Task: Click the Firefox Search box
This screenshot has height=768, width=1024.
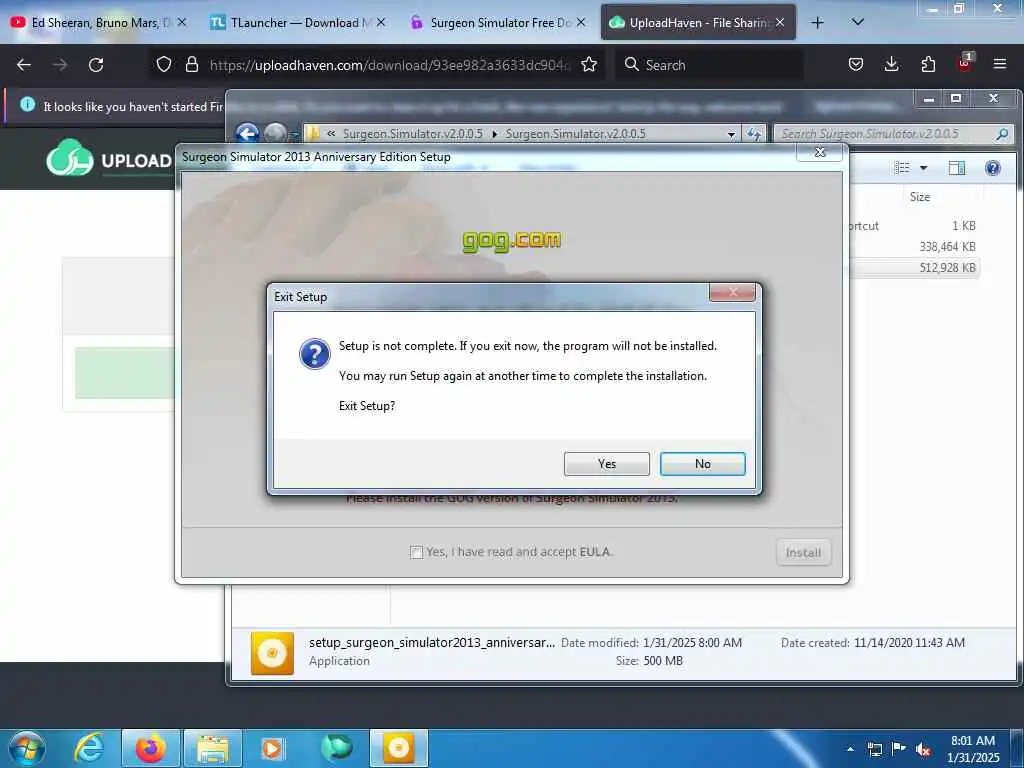Action: (x=711, y=65)
